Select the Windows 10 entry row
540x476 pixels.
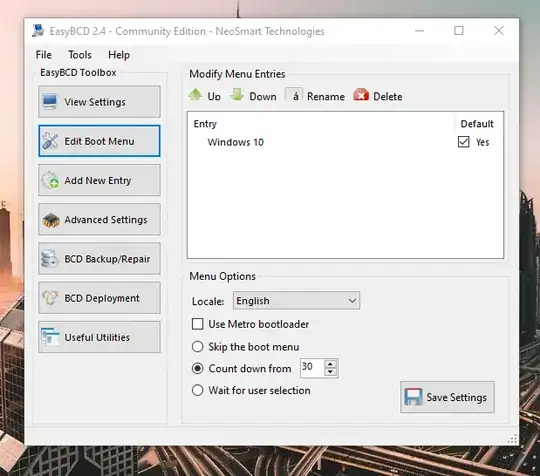(x=345, y=142)
